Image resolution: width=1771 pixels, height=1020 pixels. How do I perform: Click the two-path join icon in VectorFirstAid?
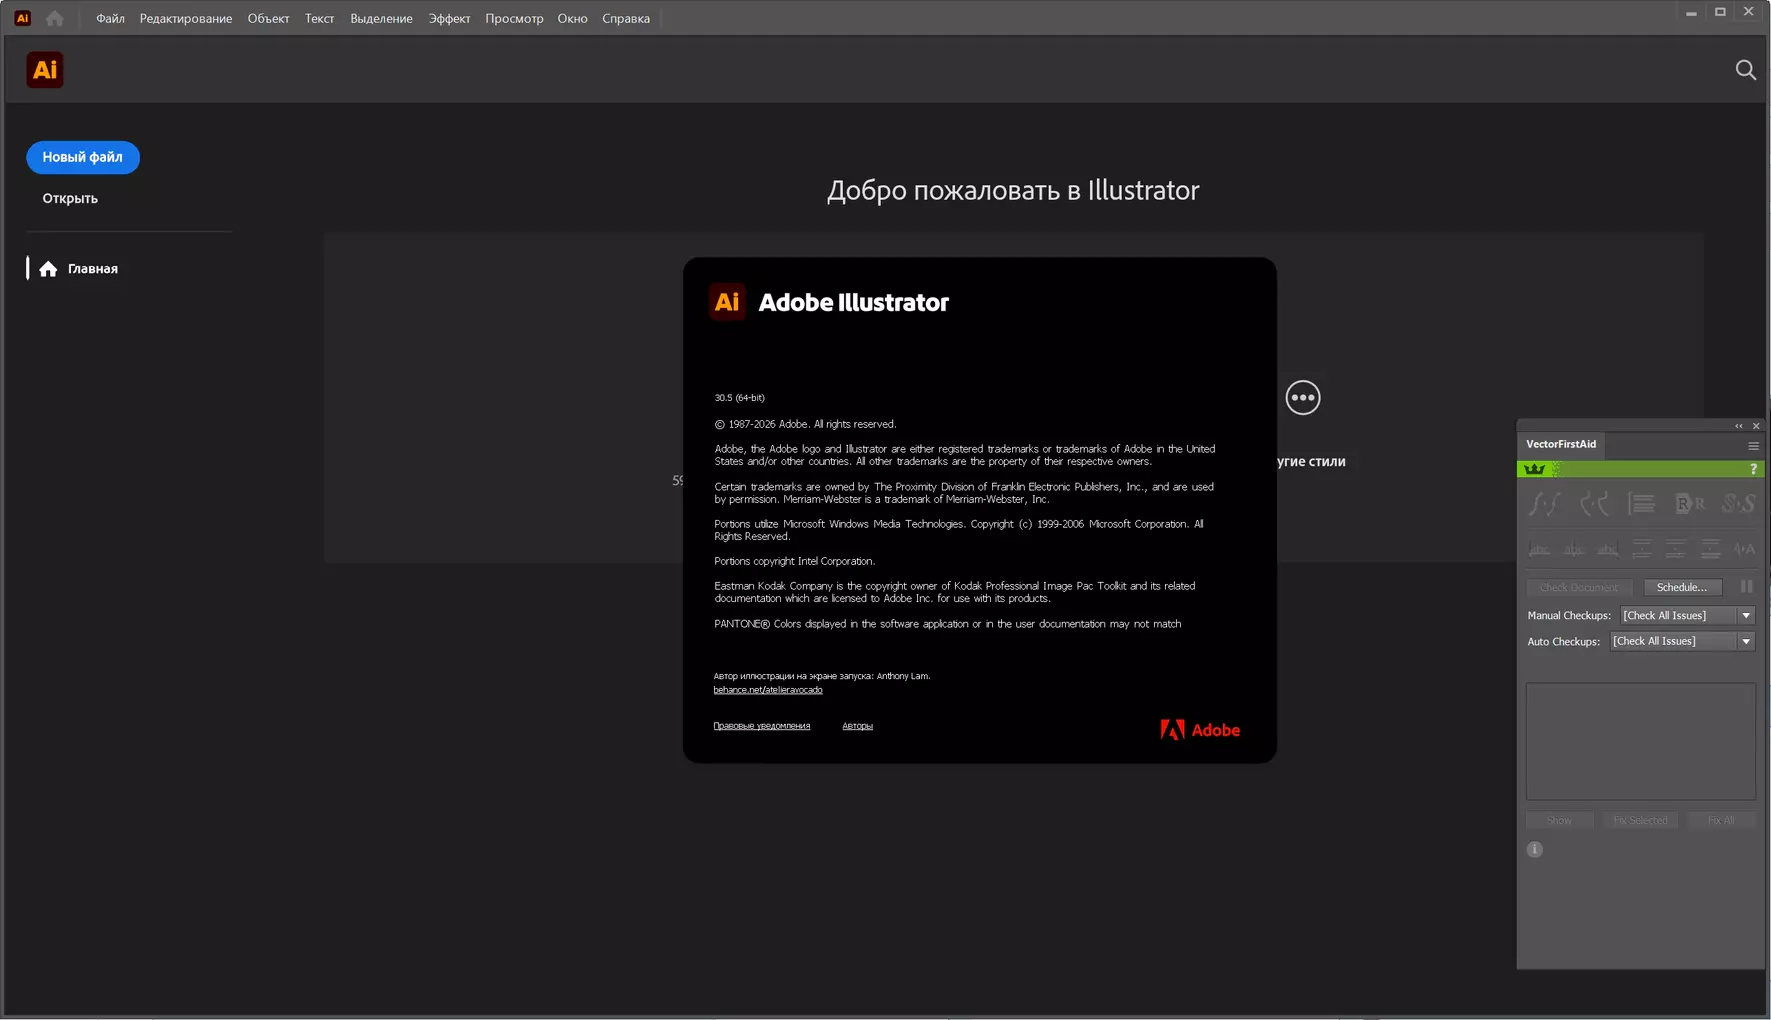click(x=1544, y=504)
